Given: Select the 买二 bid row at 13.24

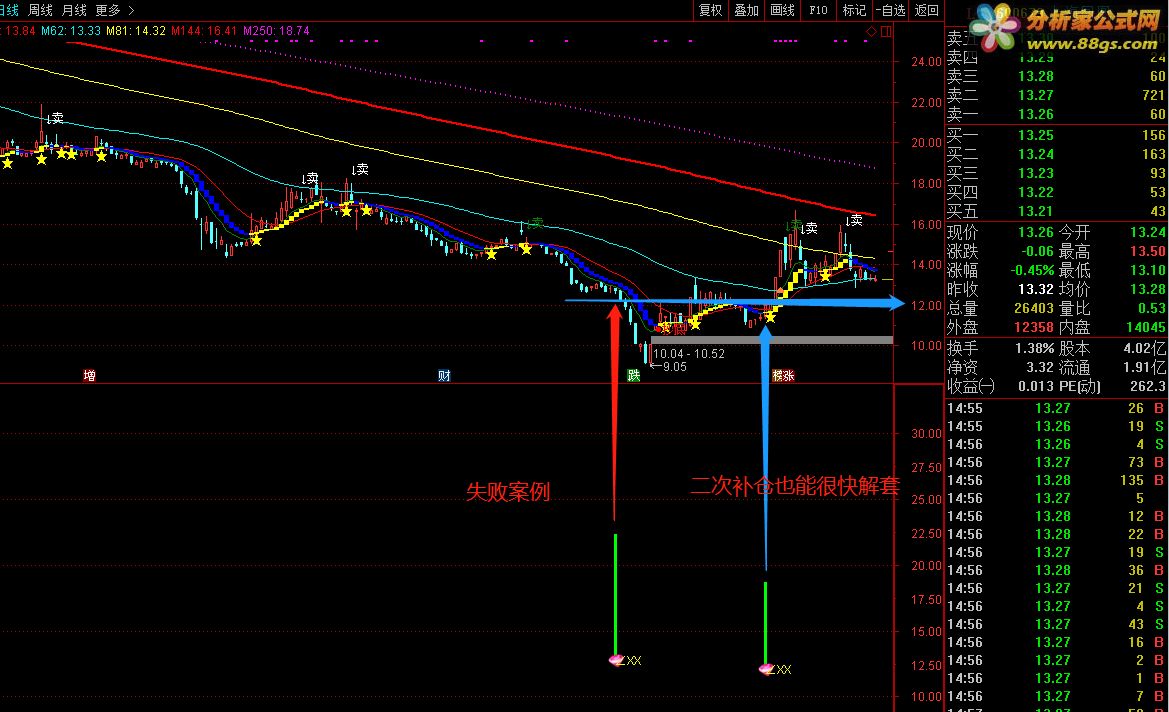Looking at the screenshot, I should 1056,154.
